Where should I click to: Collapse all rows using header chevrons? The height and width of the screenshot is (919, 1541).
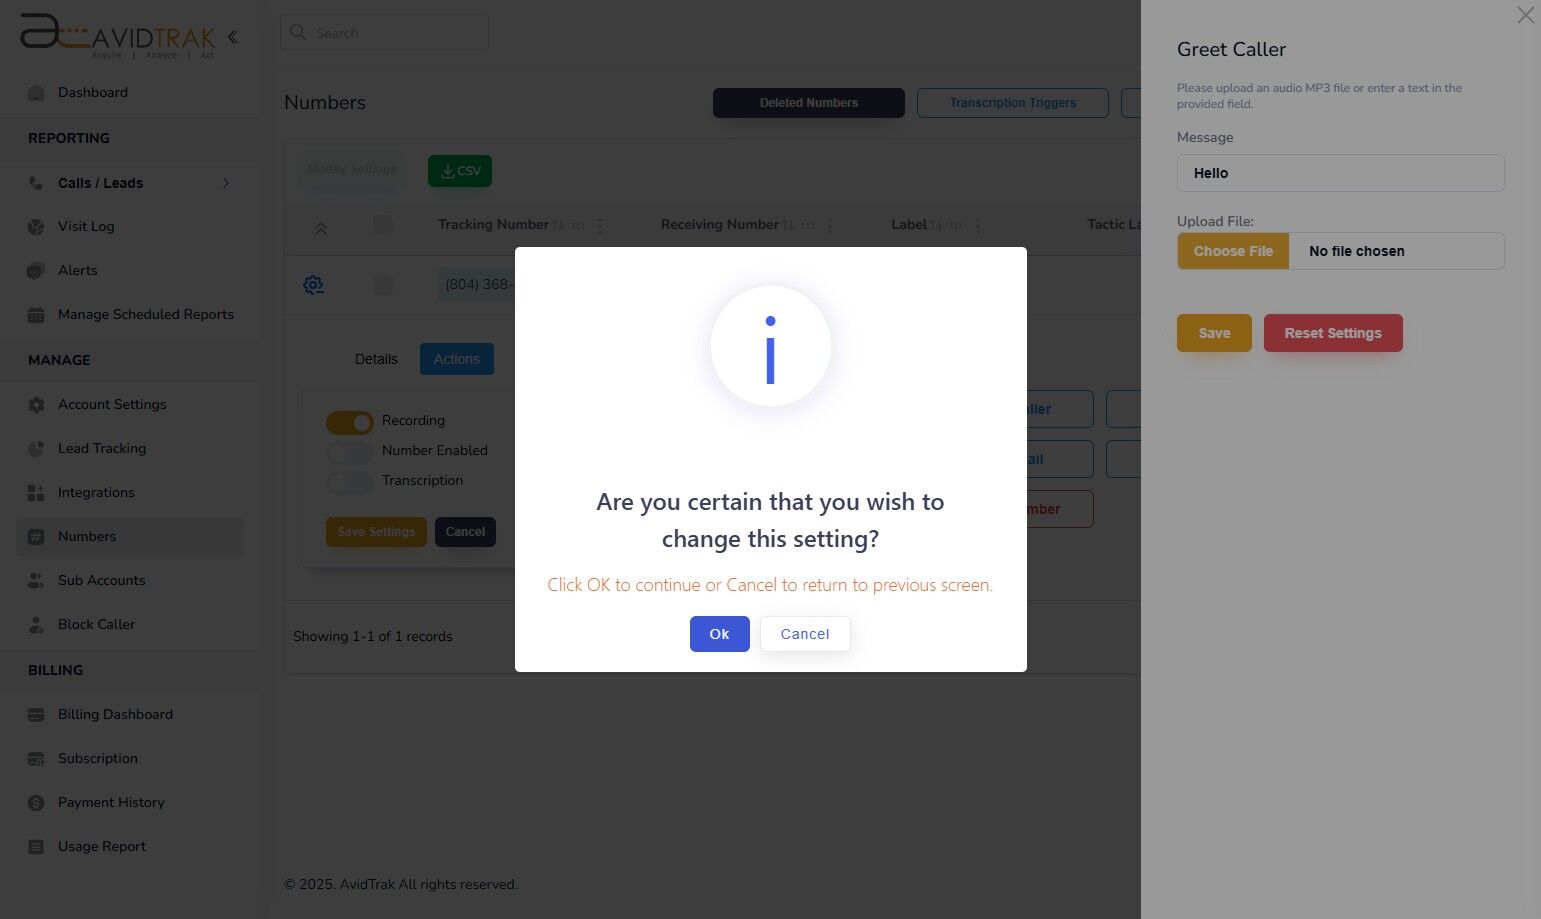pos(321,228)
